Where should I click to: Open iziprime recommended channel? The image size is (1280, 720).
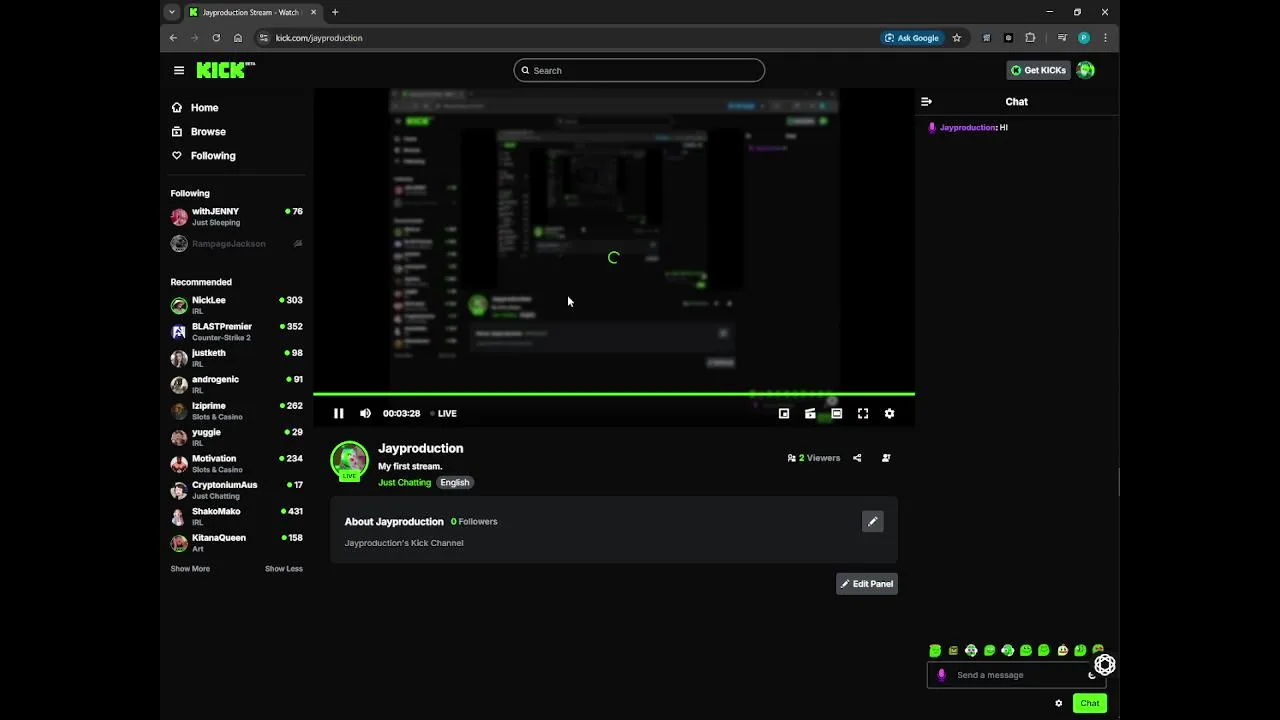237,411
